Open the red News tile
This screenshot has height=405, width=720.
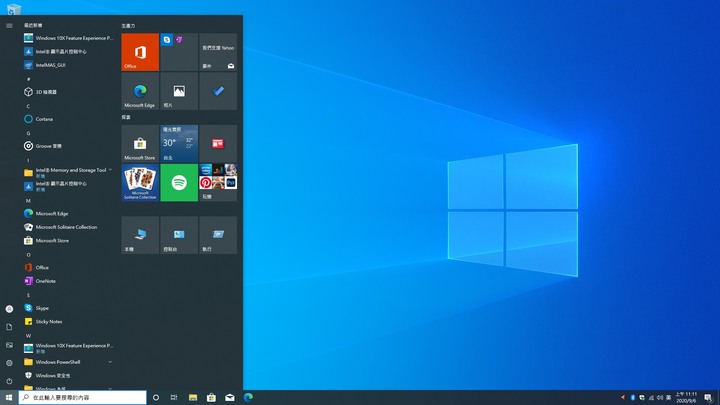[218, 143]
